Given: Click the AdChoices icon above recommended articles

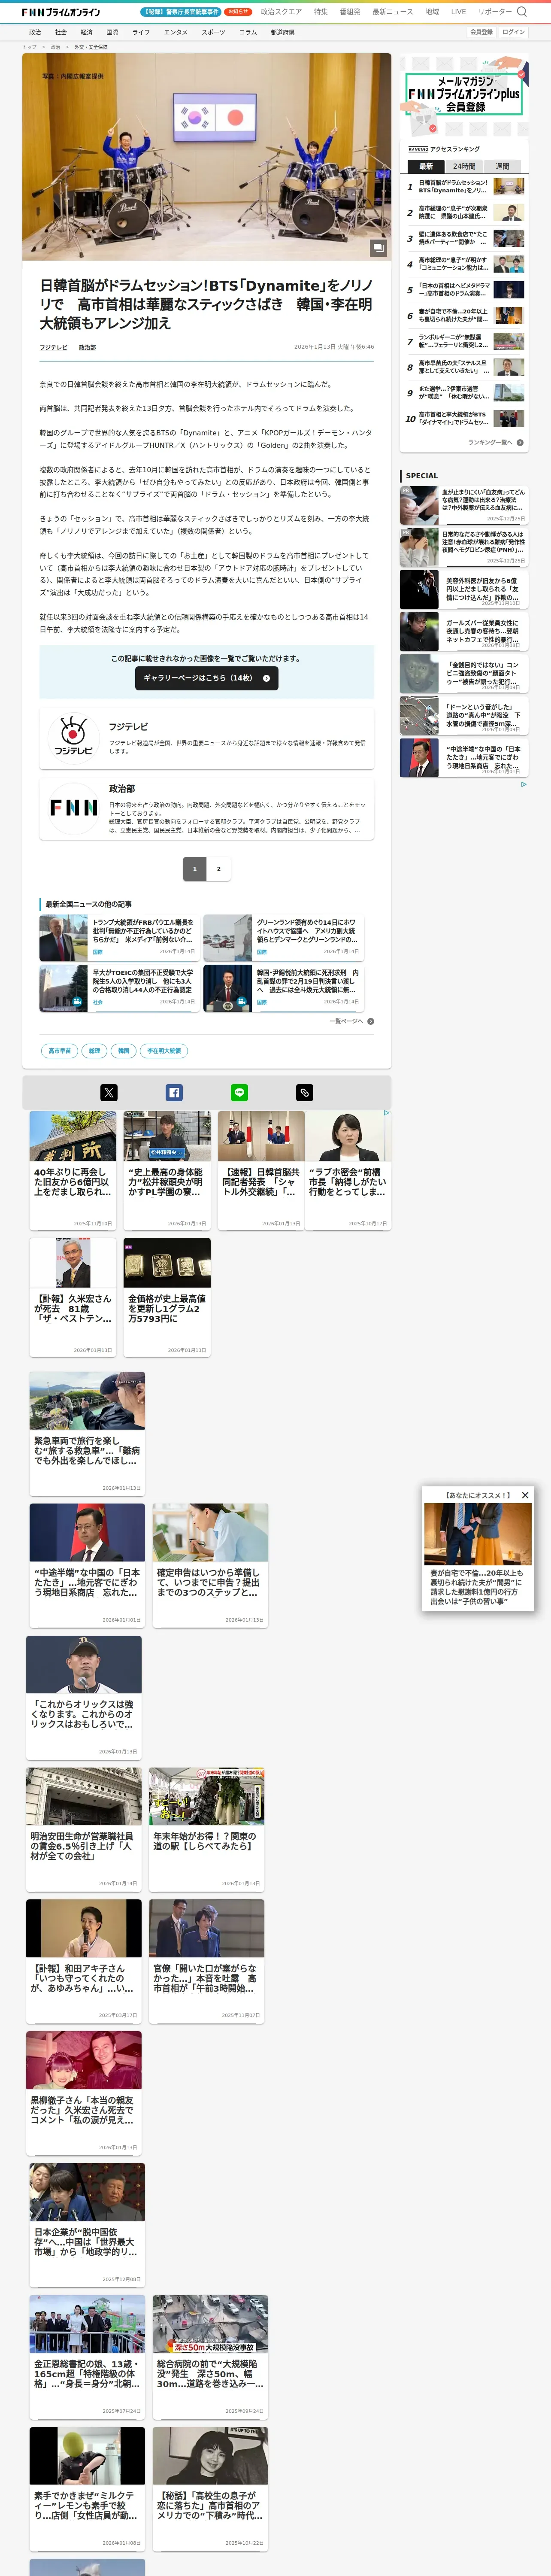Looking at the screenshot, I should click(x=387, y=1113).
